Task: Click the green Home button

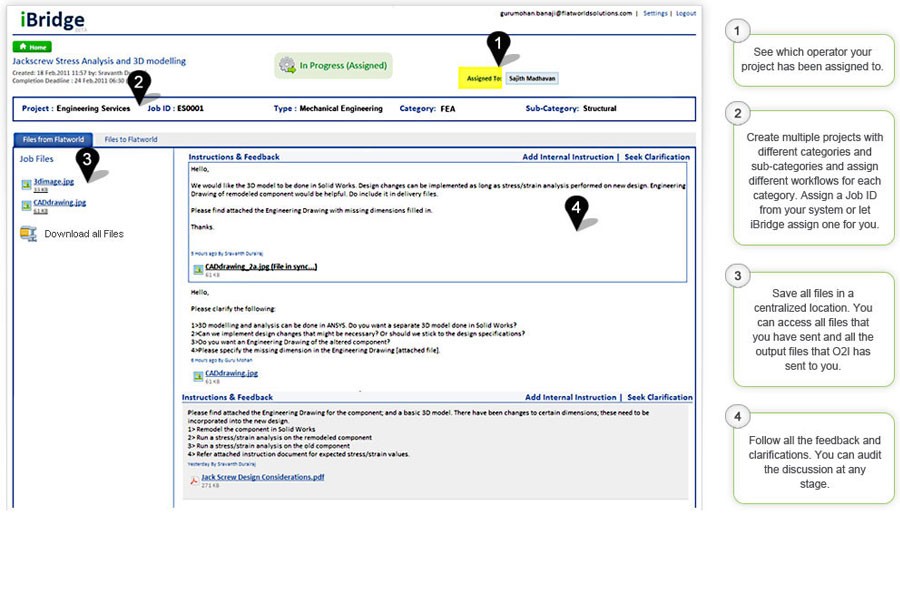Action: coord(32,47)
